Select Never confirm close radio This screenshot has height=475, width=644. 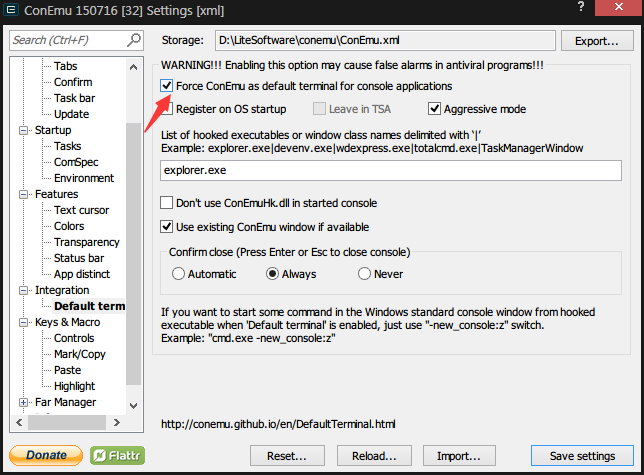tap(364, 274)
